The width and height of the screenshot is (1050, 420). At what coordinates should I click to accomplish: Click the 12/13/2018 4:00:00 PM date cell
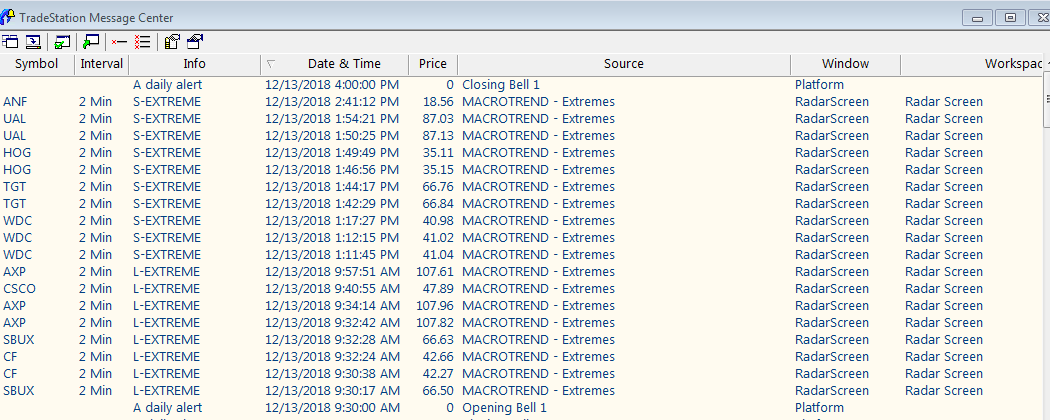[x=332, y=85]
